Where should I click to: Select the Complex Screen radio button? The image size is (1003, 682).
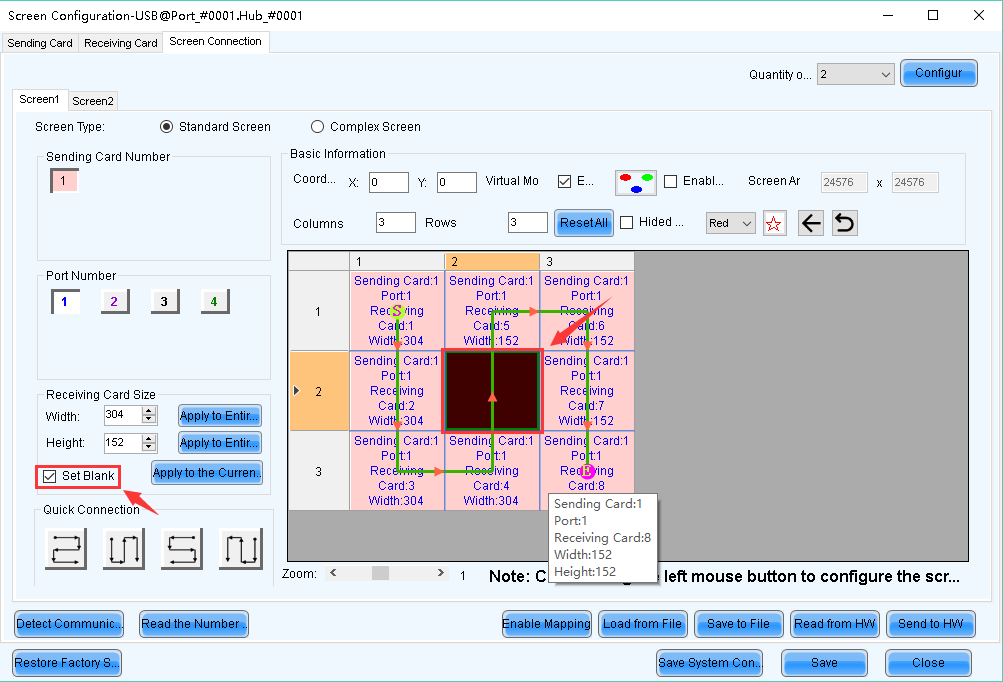(x=318, y=127)
